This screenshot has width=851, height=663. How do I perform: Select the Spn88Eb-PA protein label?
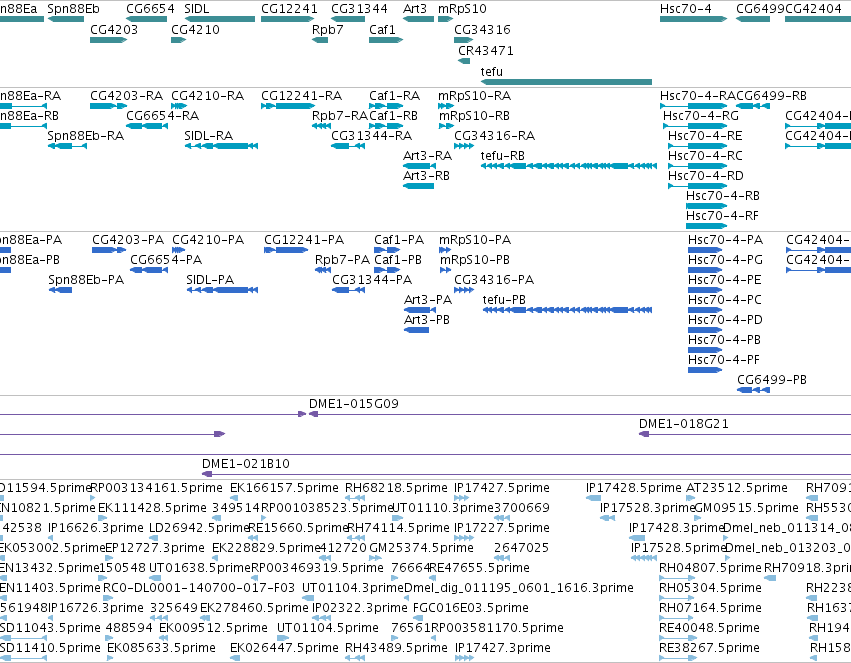point(86,280)
